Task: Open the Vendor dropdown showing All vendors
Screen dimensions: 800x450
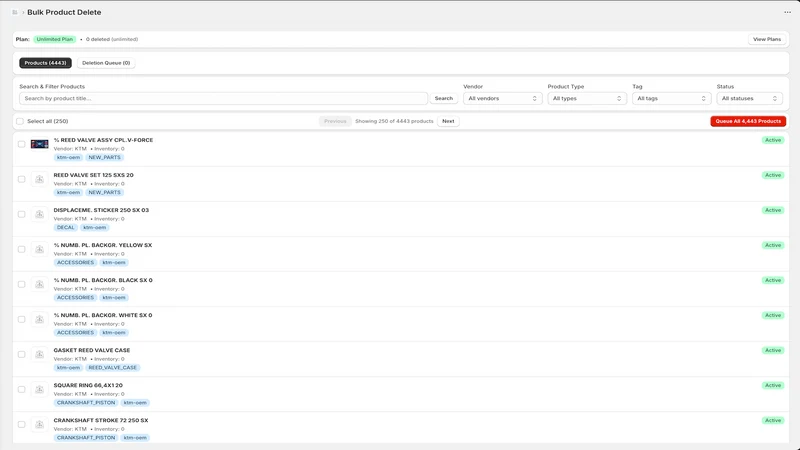Action: pyautogui.click(x=503, y=98)
